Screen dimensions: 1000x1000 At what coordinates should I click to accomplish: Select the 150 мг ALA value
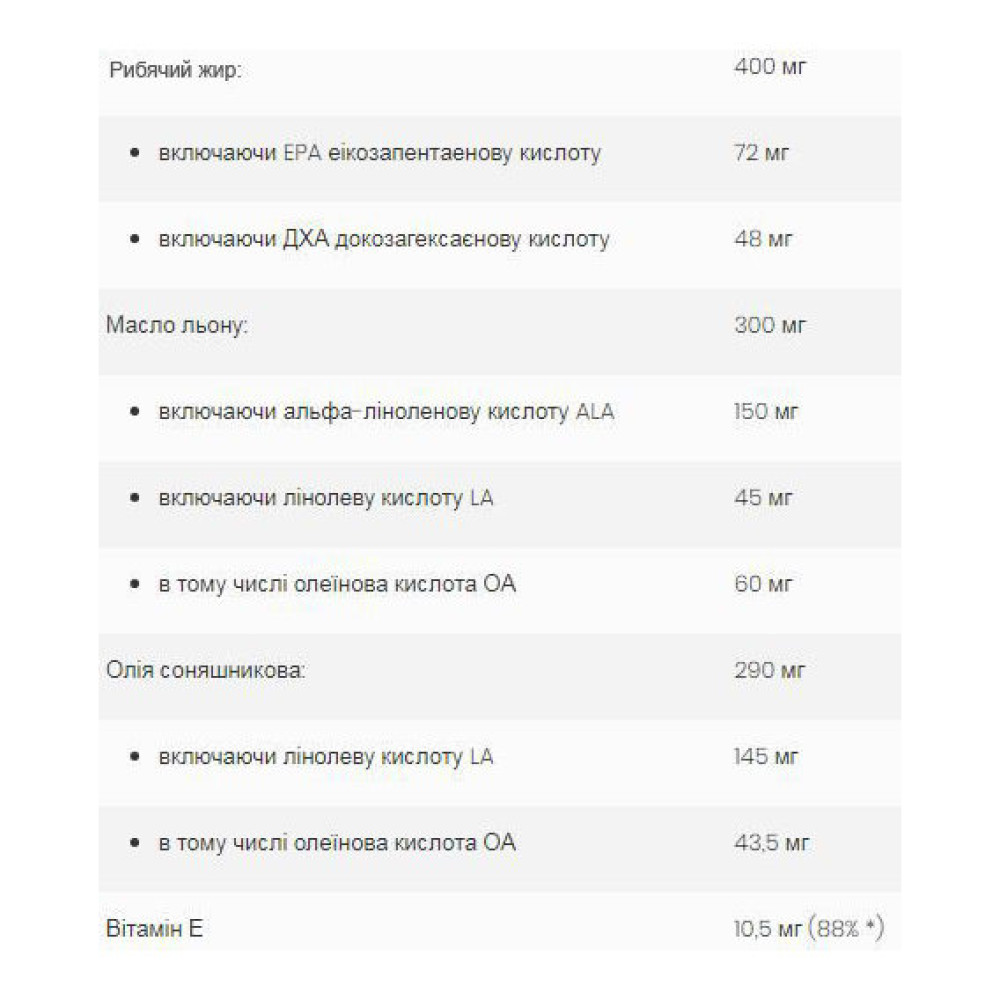pyautogui.click(x=765, y=411)
